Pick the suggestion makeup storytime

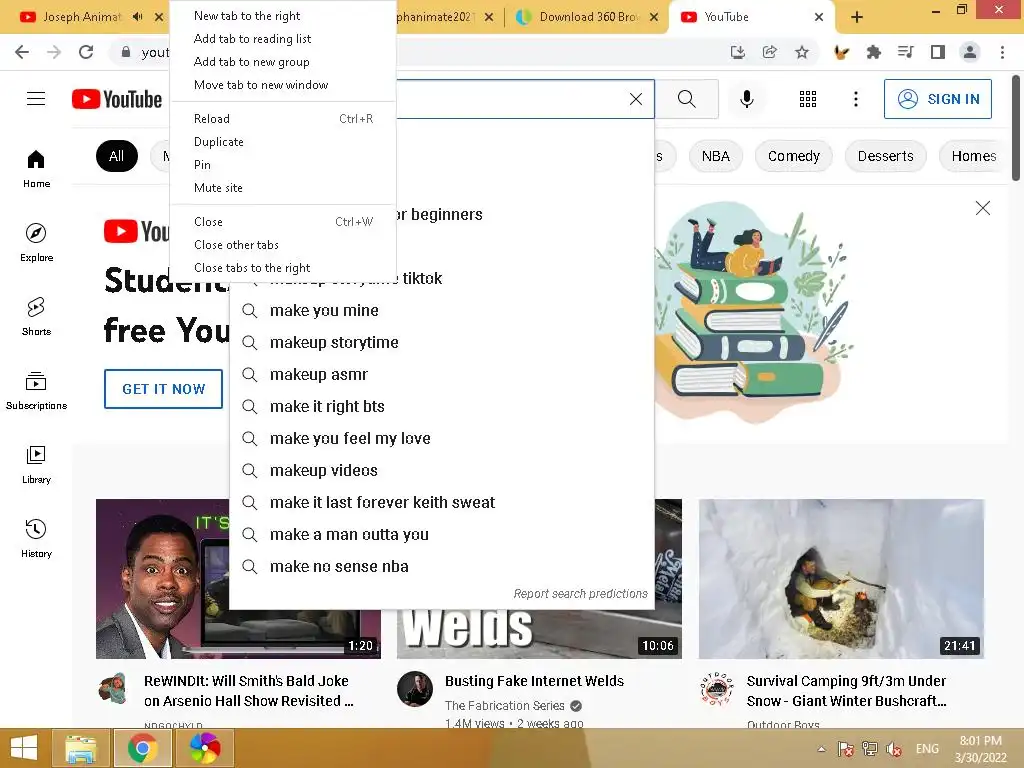(442, 342)
